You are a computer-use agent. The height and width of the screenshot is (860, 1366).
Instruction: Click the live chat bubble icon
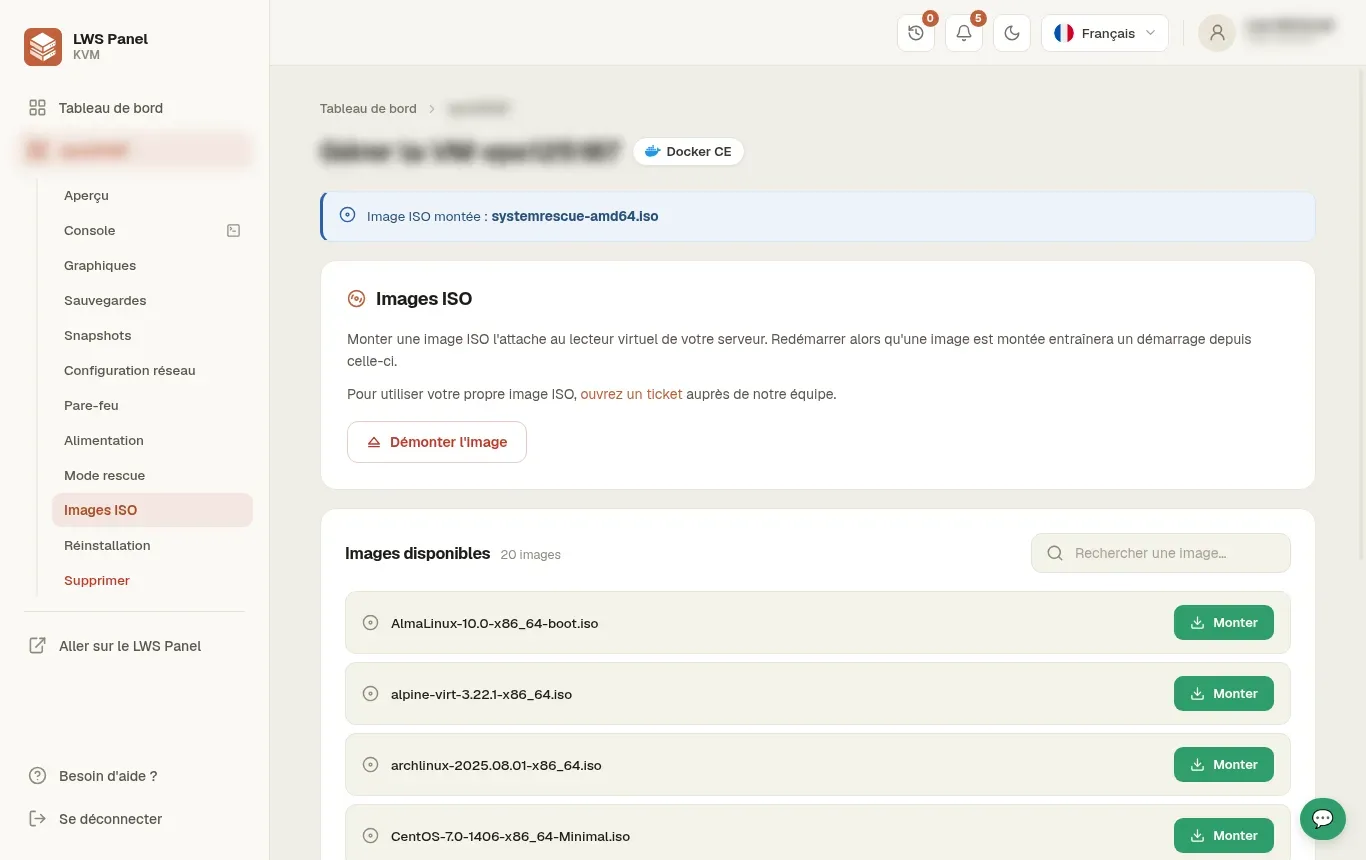(1322, 819)
